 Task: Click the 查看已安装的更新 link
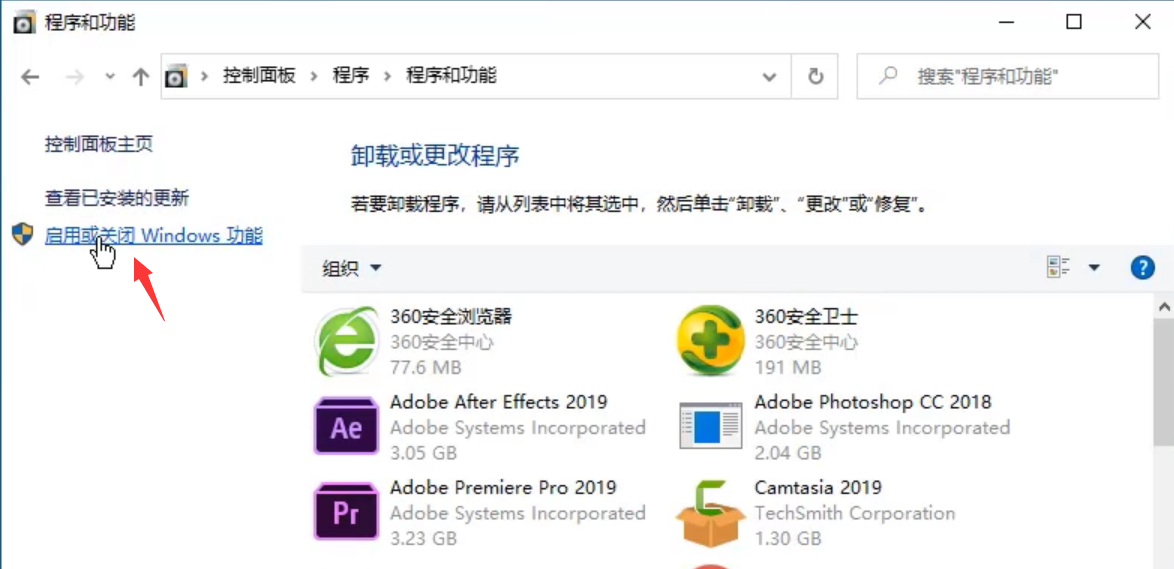point(117,198)
